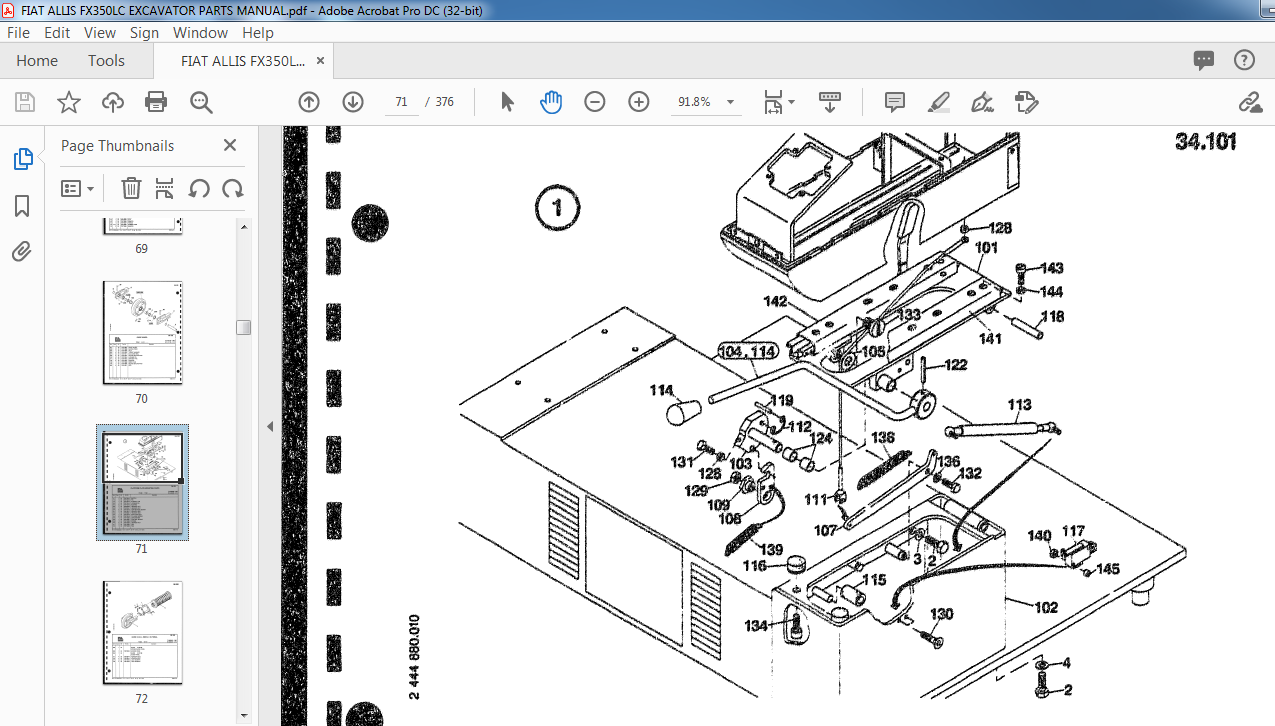Open the Find text magnifier tool
The width and height of the screenshot is (1275, 726).
tap(201, 102)
